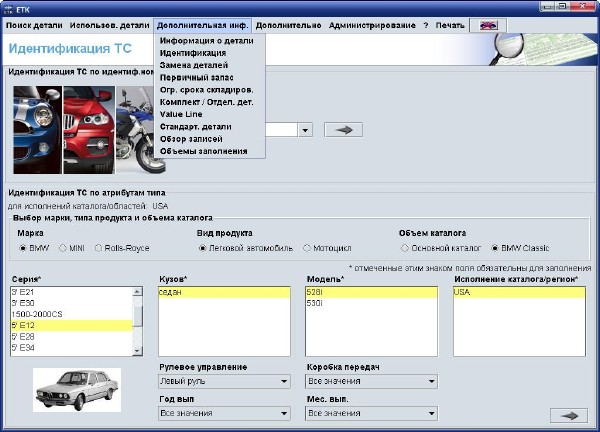Click the BMW E12 sedan thumbnail
The width and height of the screenshot is (600, 432).
[x=77, y=388]
